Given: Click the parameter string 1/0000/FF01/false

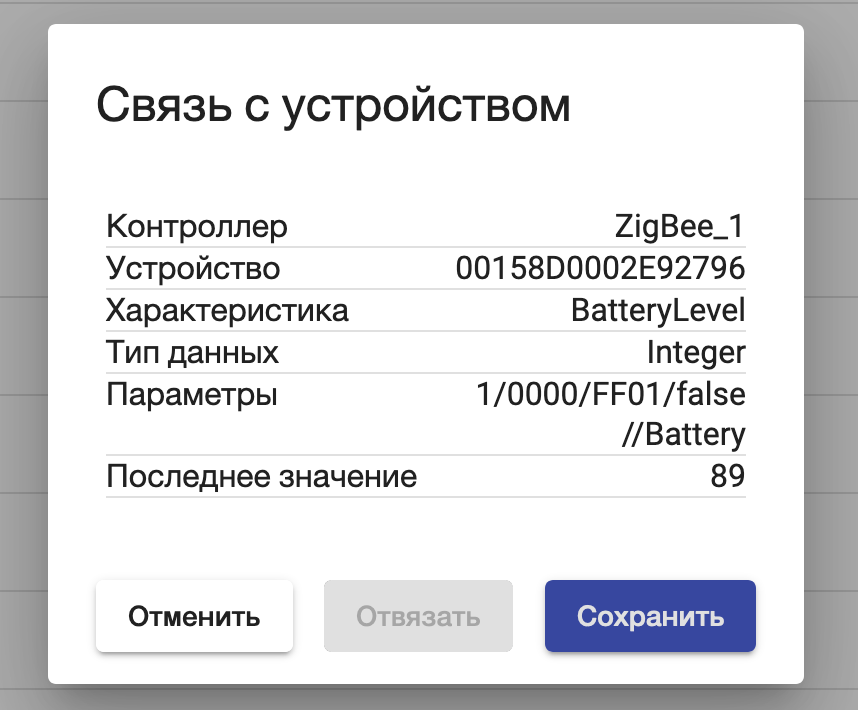Looking at the screenshot, I should click(x=613, y=394).
